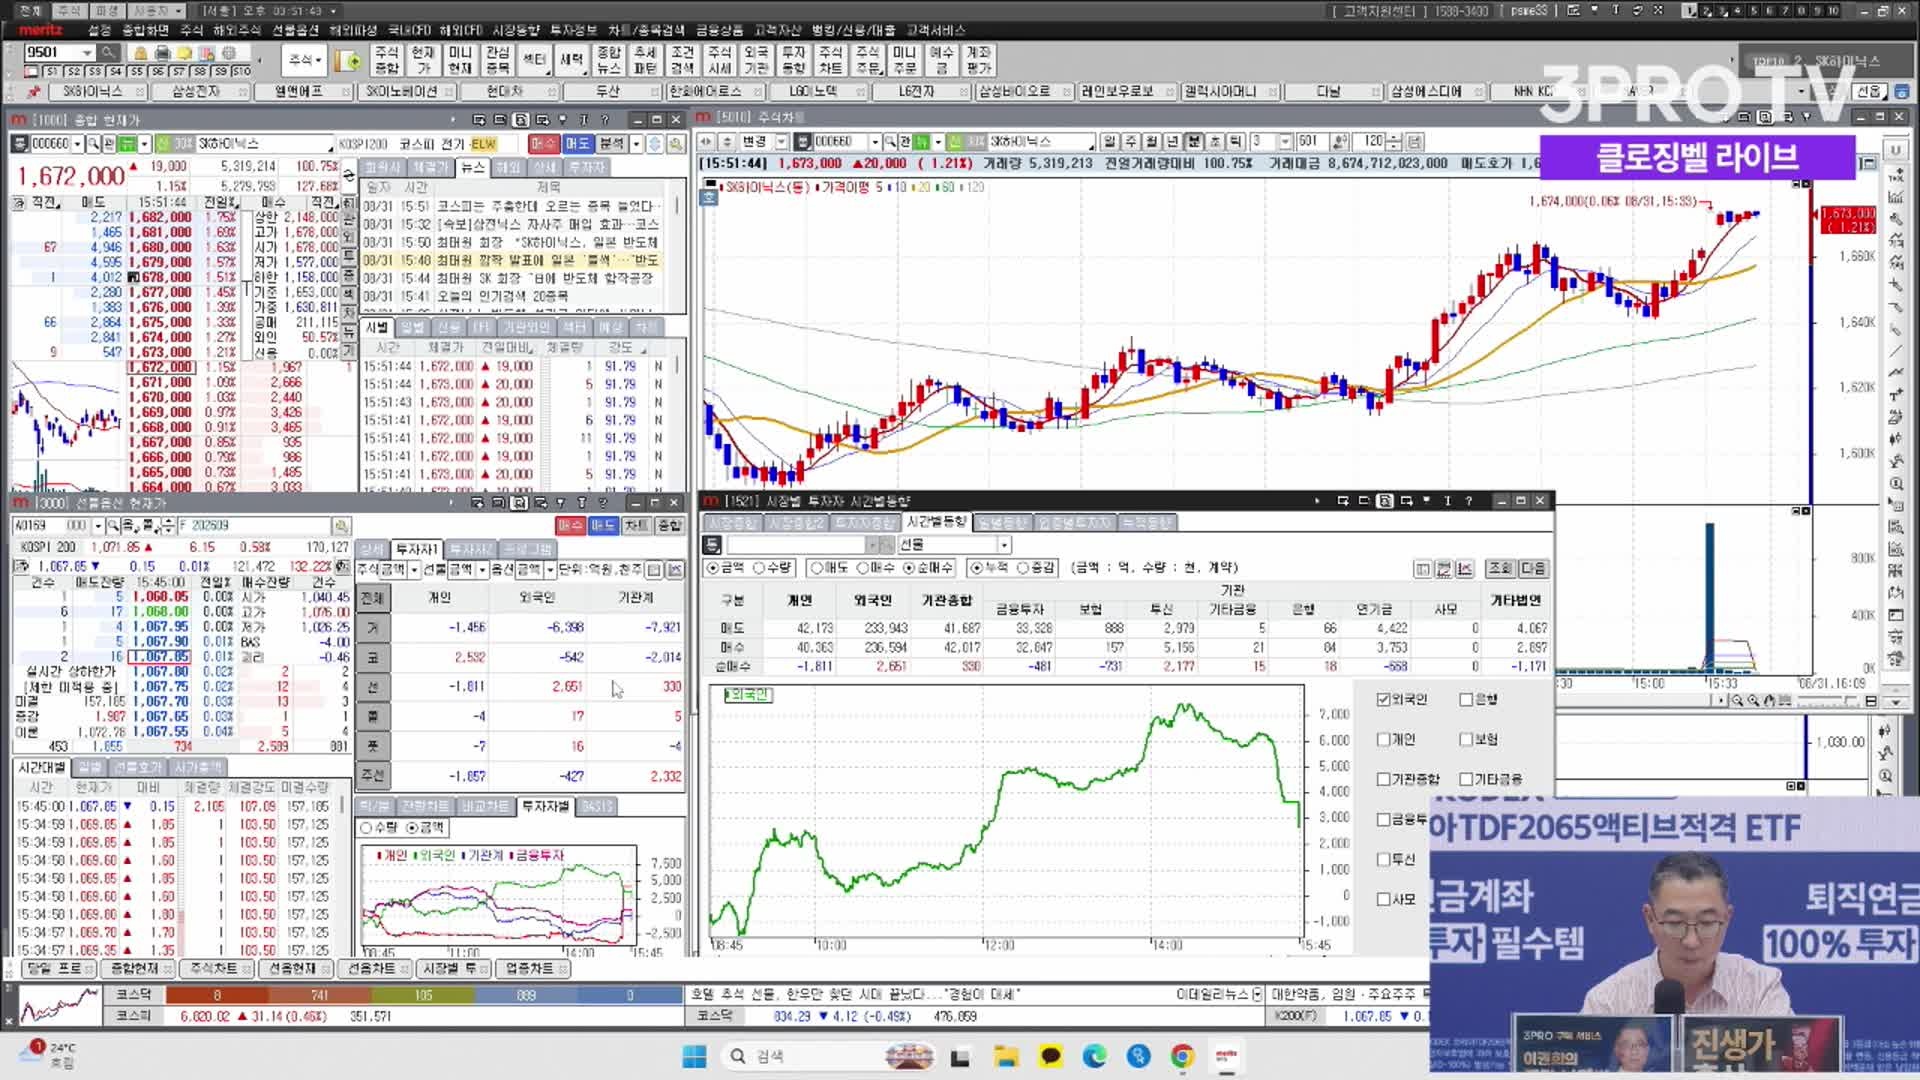This screenshot has height=1080, width=1920.
Task: Click the zoom magnifier icon under the volume chart
Action: [1738, 701]
